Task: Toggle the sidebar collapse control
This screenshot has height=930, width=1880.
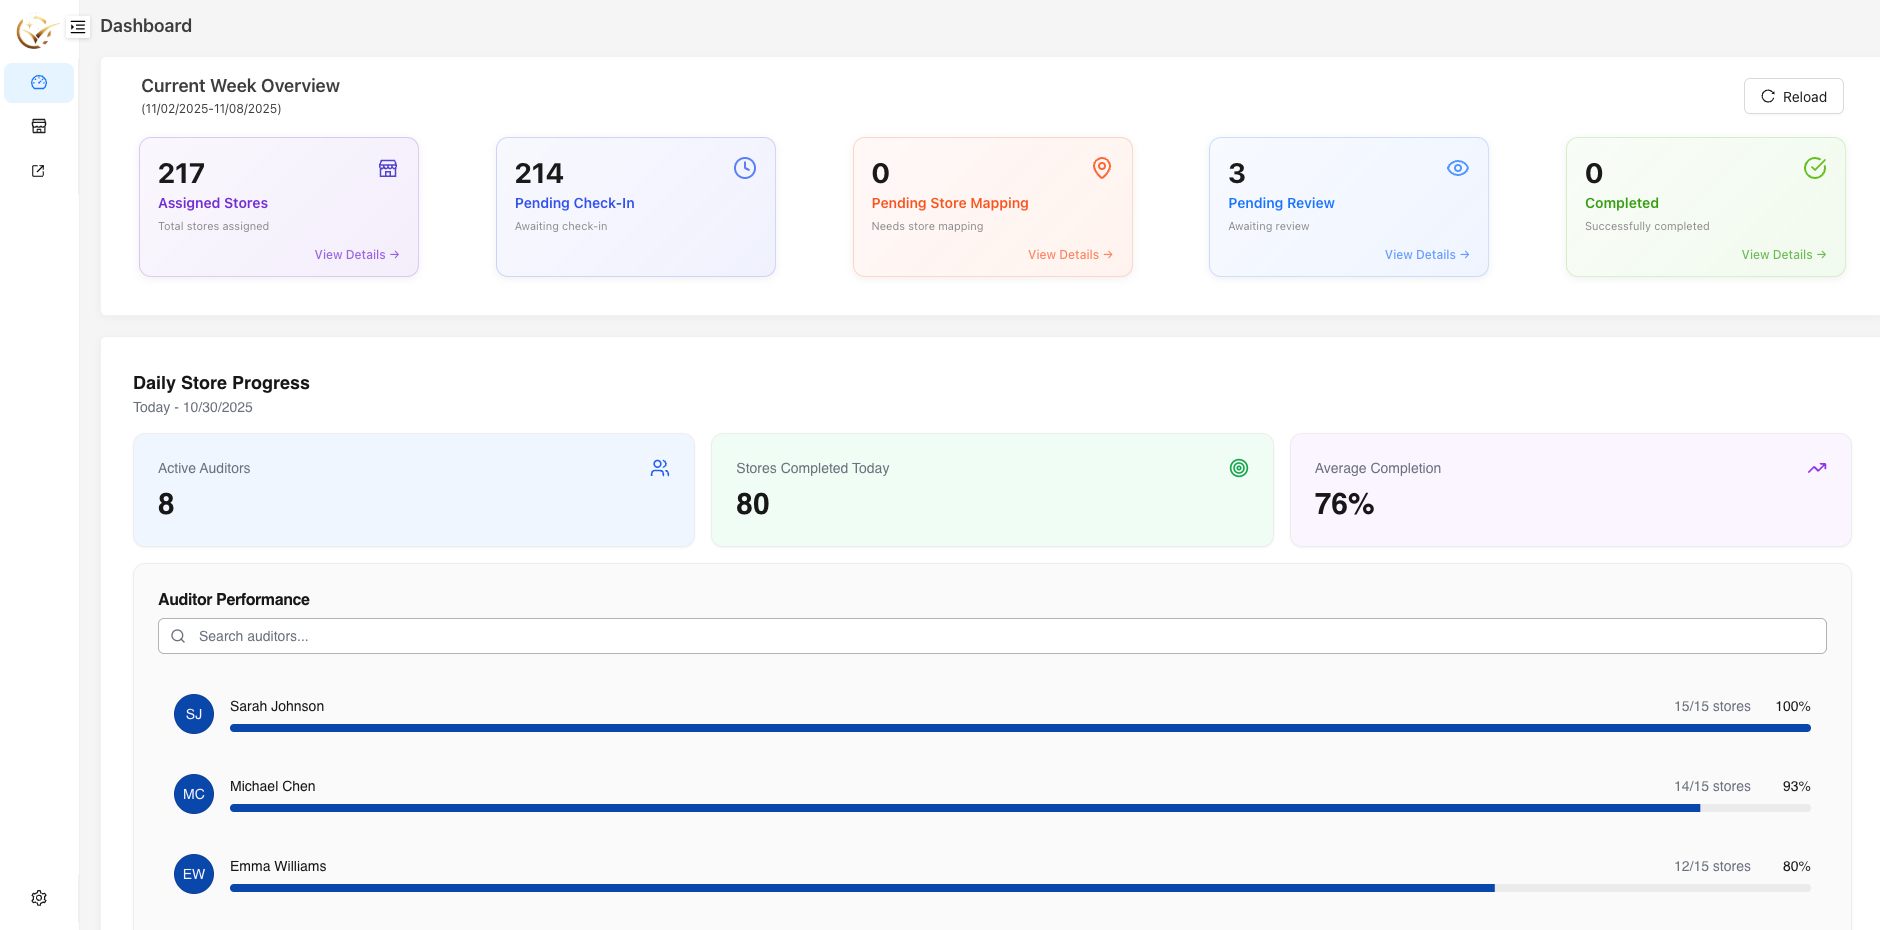Action: (x=78, y=27)
